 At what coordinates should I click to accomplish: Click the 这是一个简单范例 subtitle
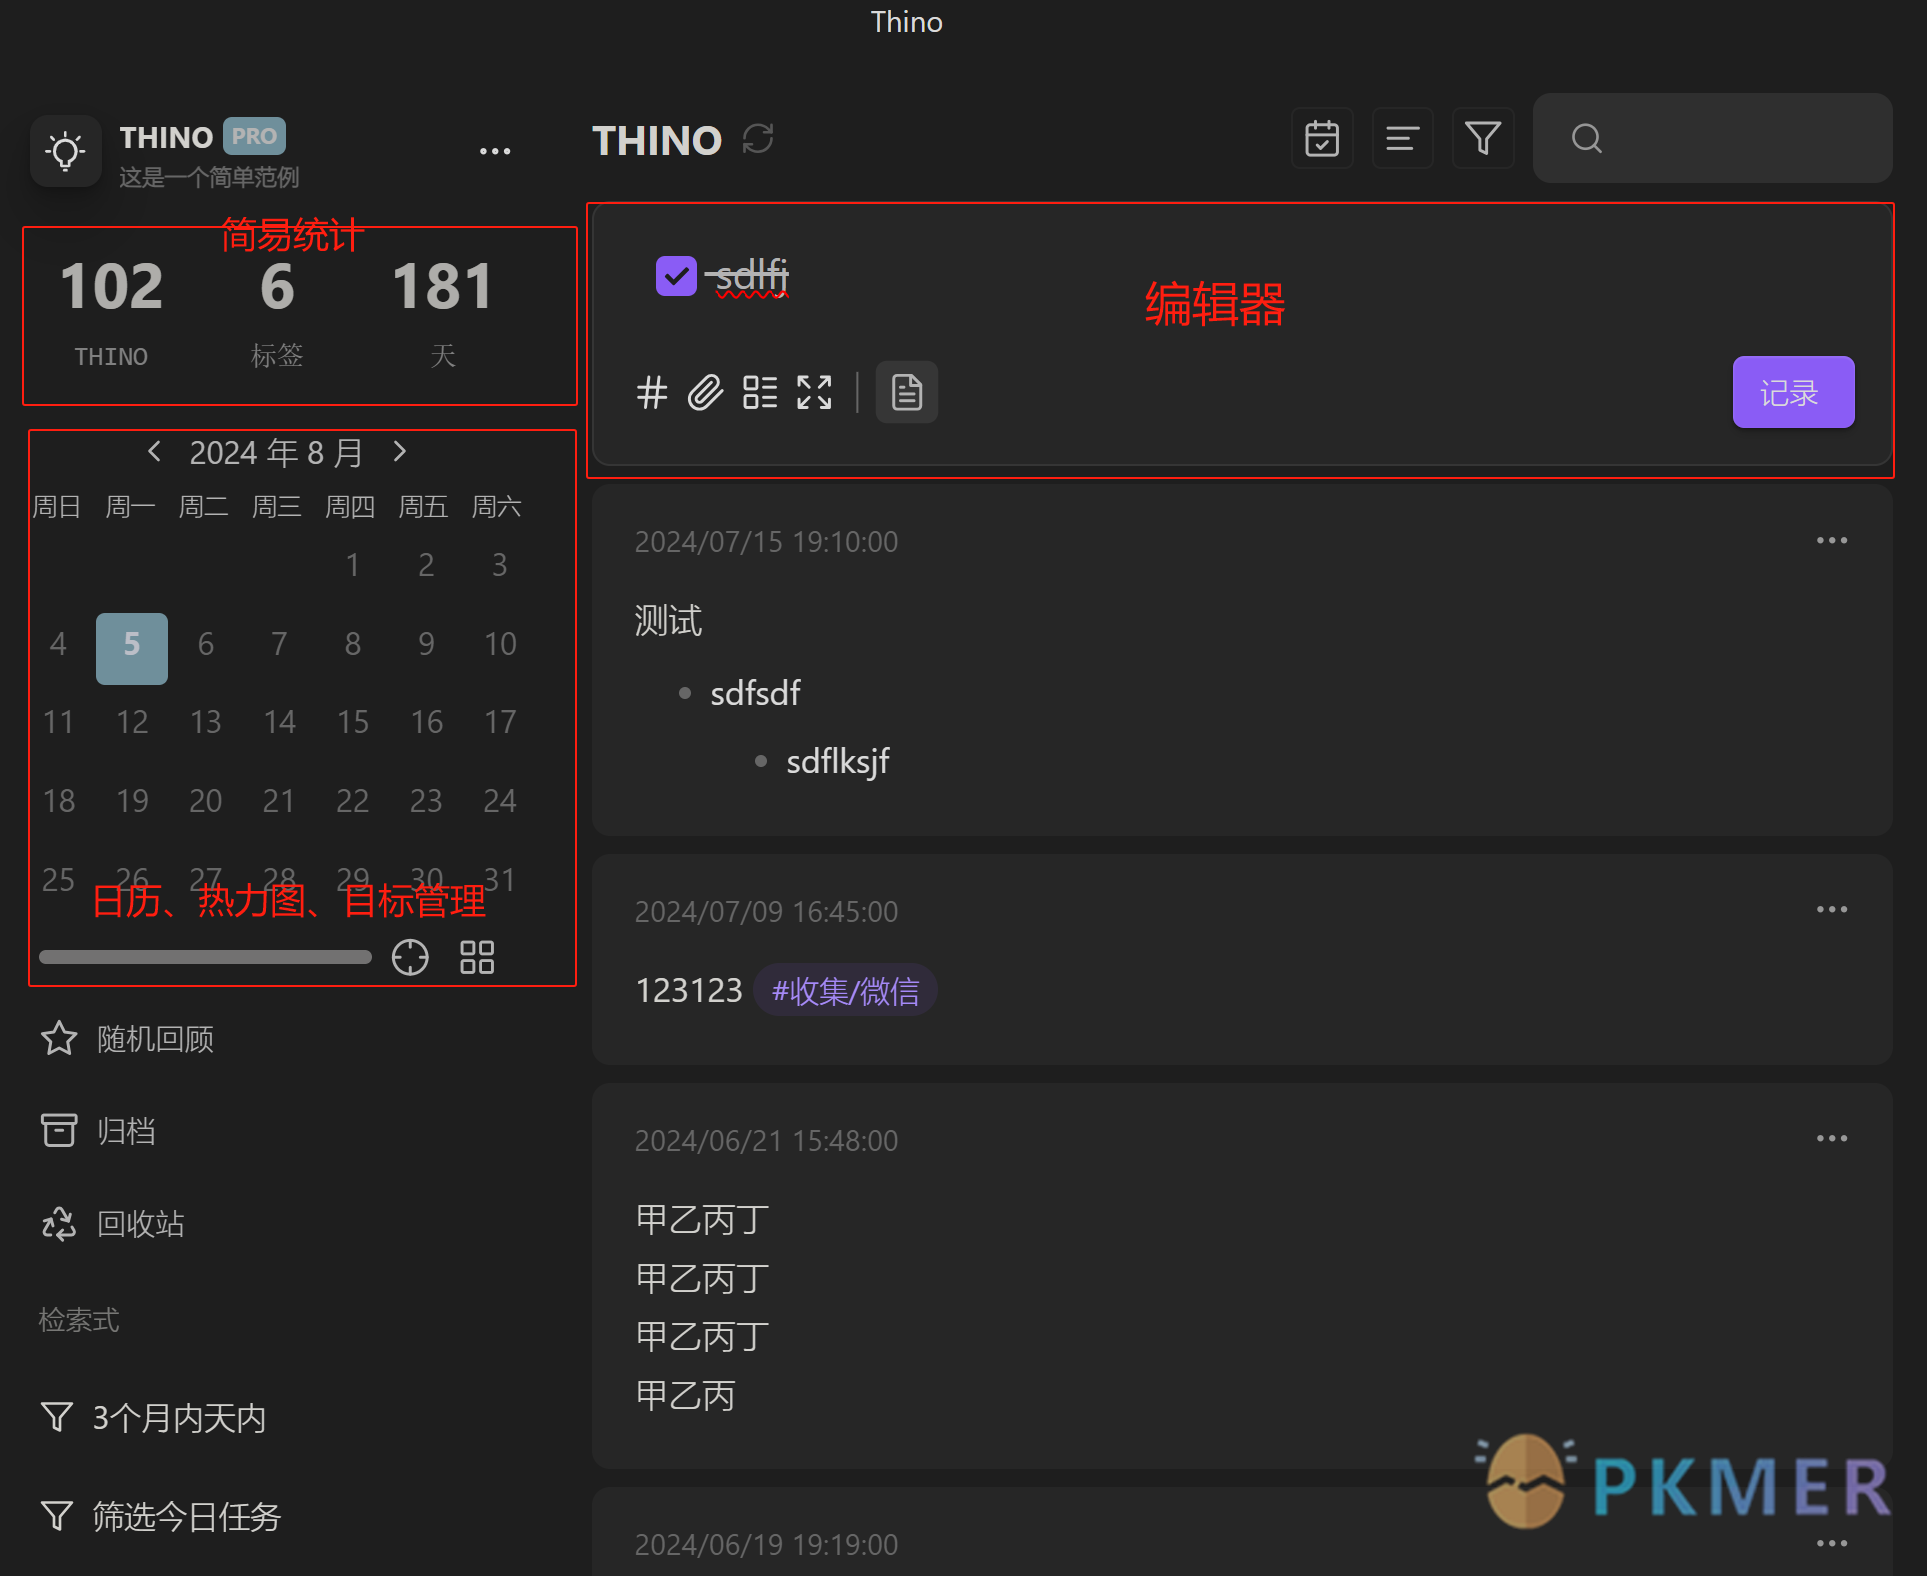(x=209, y=177)
